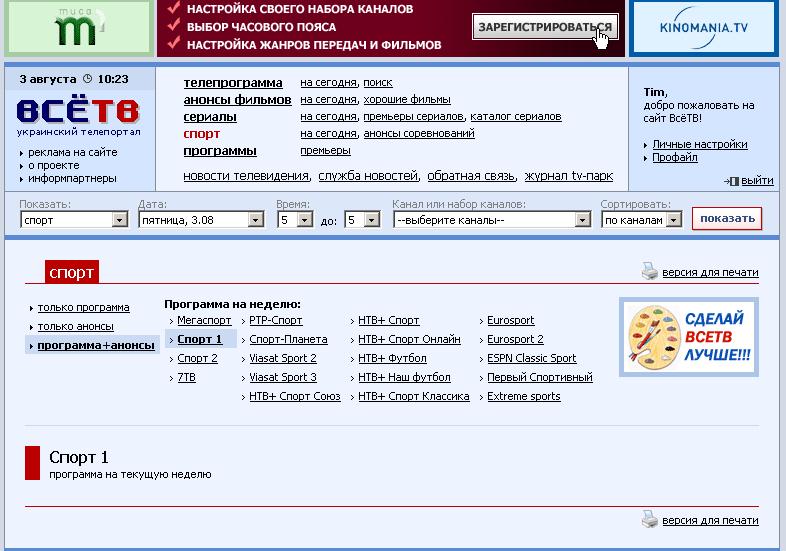The width and height of the screenshot is (786, 551).
Task: Open the служба новостей link
Action: click(368, 176)
